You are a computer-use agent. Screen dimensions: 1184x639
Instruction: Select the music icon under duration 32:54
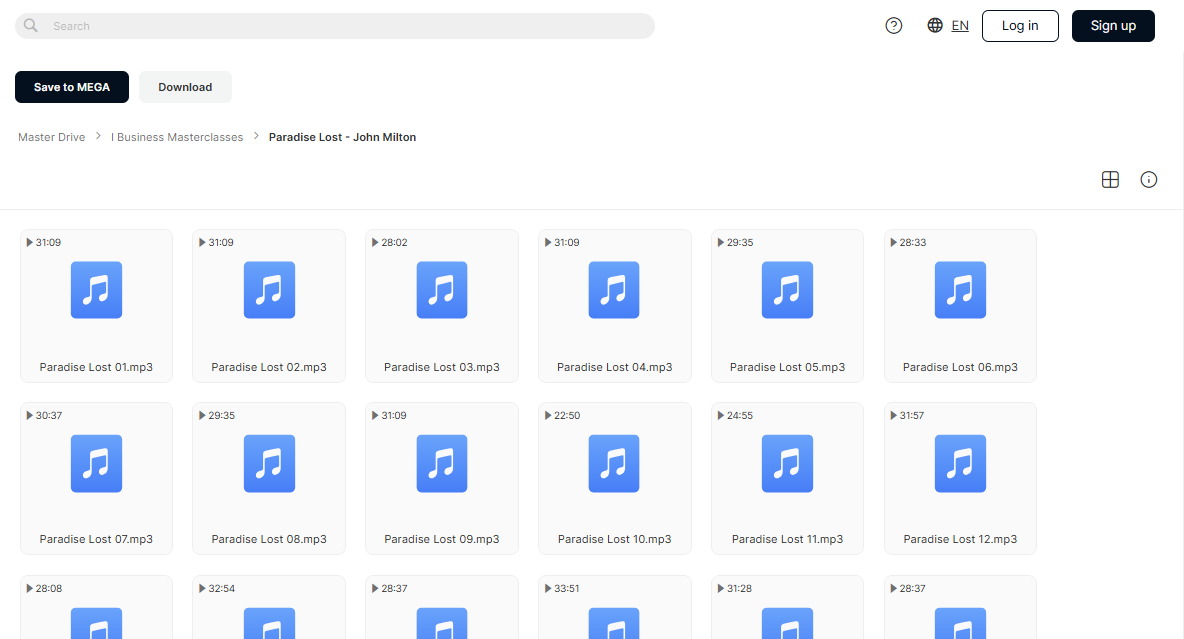[x=270, y=624]
